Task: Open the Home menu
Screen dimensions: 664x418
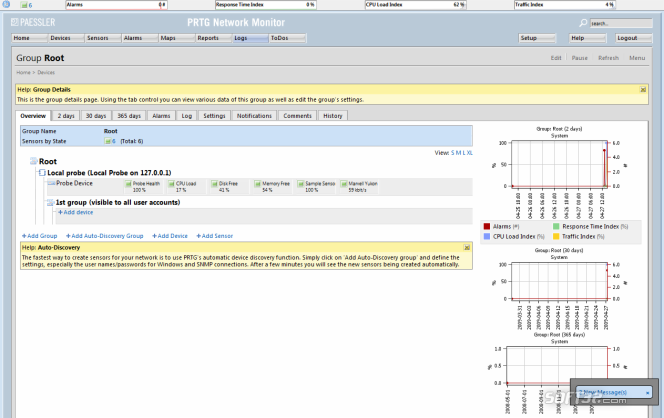Action: (29, 38)
